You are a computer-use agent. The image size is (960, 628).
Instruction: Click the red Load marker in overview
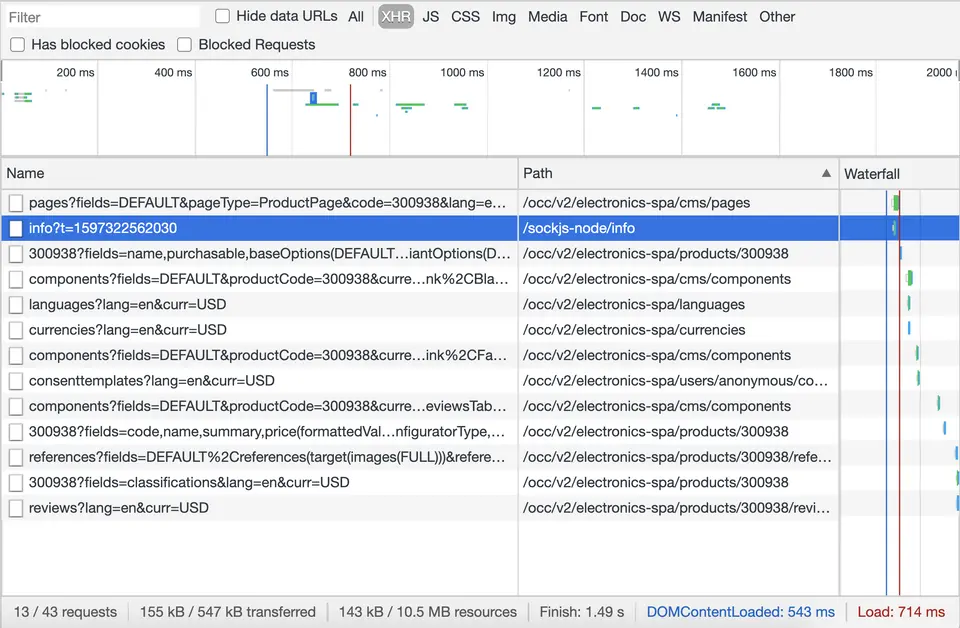point(350,120)
